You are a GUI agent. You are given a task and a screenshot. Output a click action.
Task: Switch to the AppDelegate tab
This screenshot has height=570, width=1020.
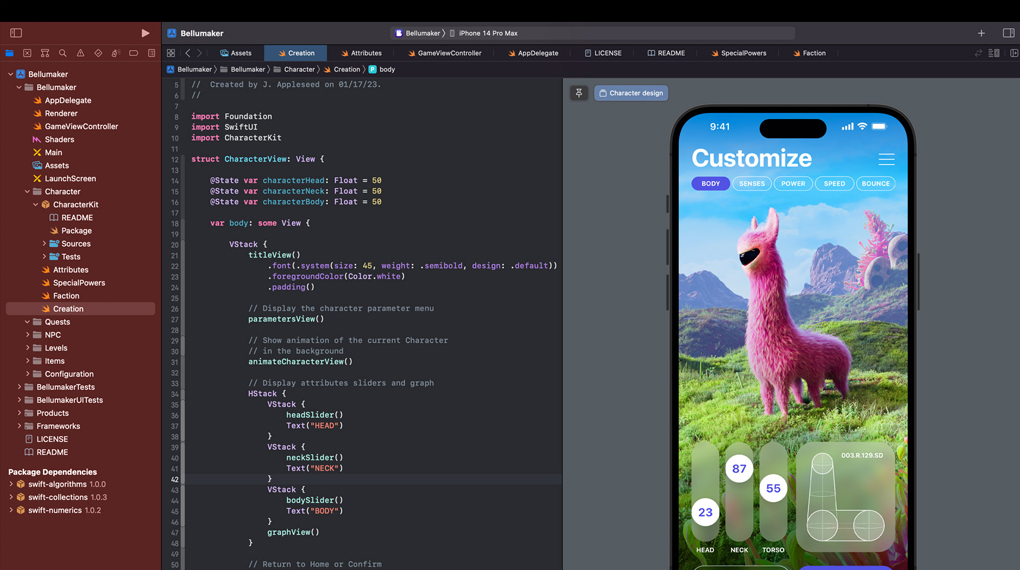pos(533,53)
